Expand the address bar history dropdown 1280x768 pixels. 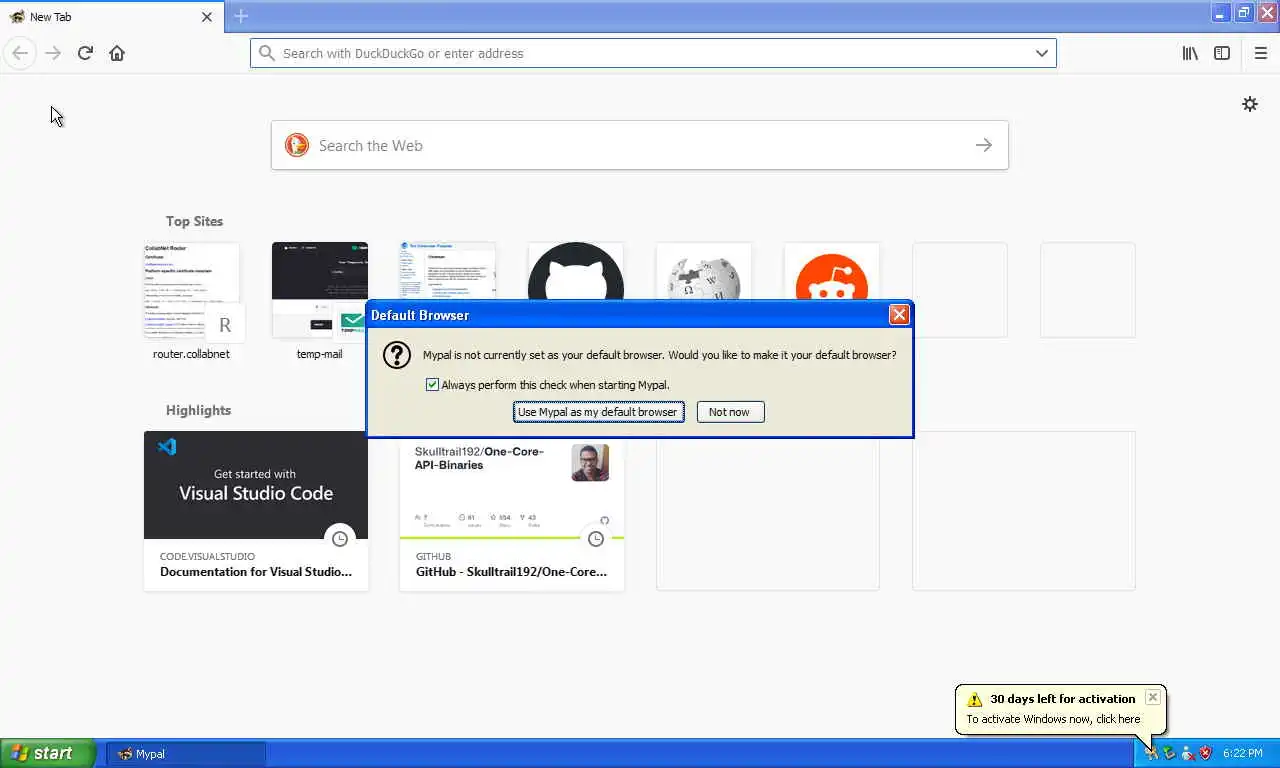click(1041, 53)
